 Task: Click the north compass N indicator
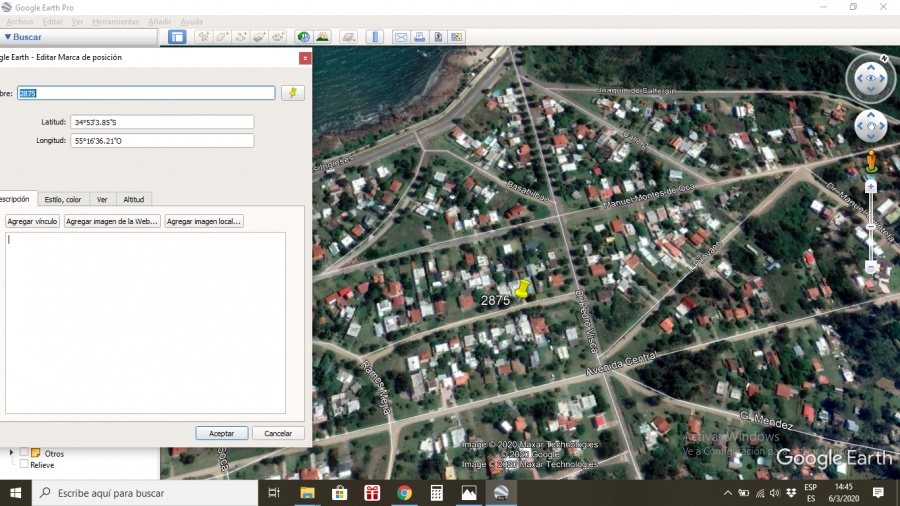tap(884, 59)
